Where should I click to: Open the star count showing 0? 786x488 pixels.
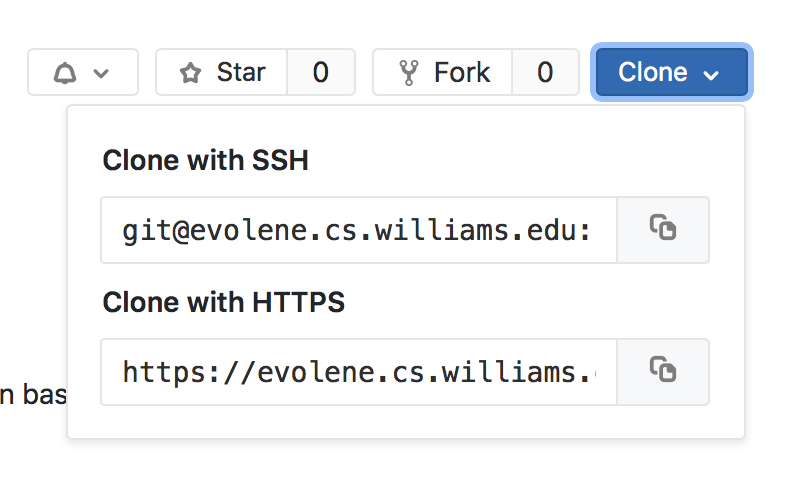320,73
